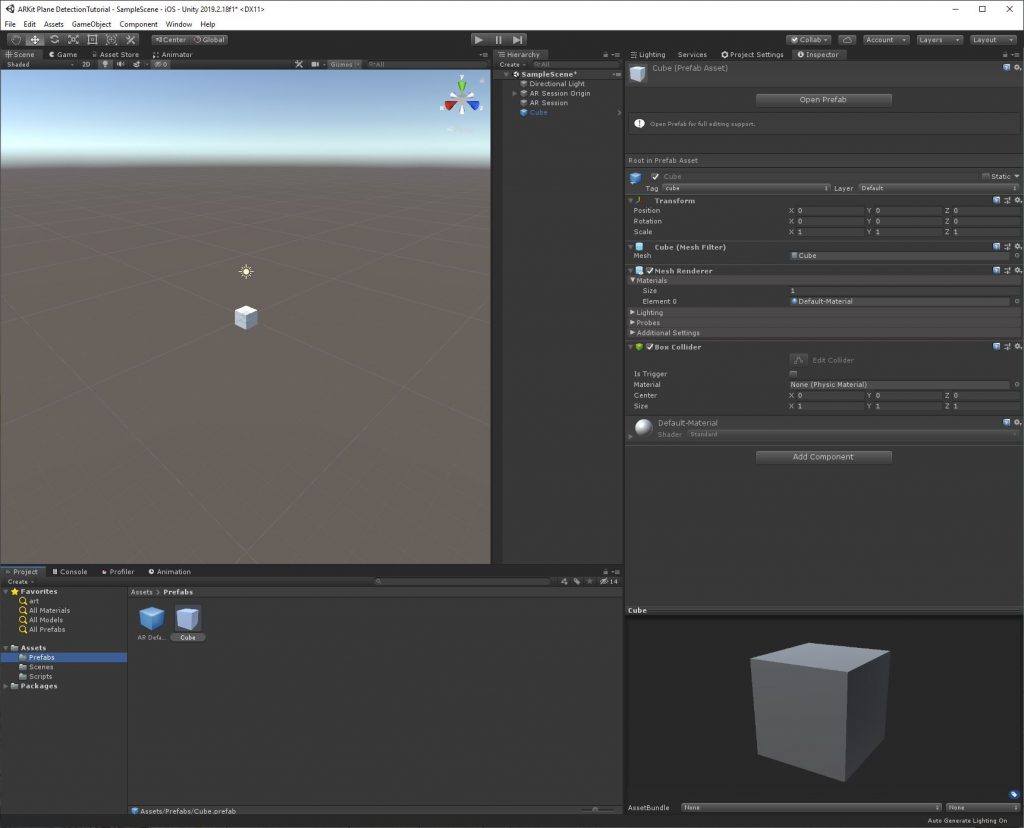The height and width of the screenshot is (828, 1024).
Task: Open object picker for Element 0 material
Action: pyautogui.click(x=1017, y=301)
